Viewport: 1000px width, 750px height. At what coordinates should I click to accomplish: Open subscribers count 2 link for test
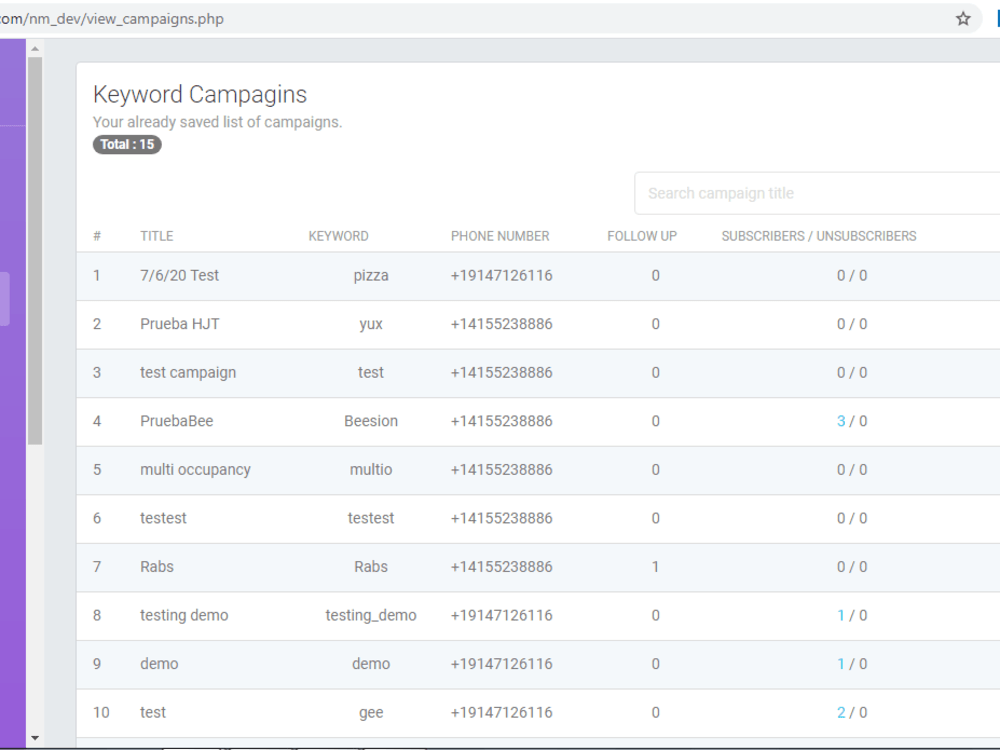click(x=841, y=712)
